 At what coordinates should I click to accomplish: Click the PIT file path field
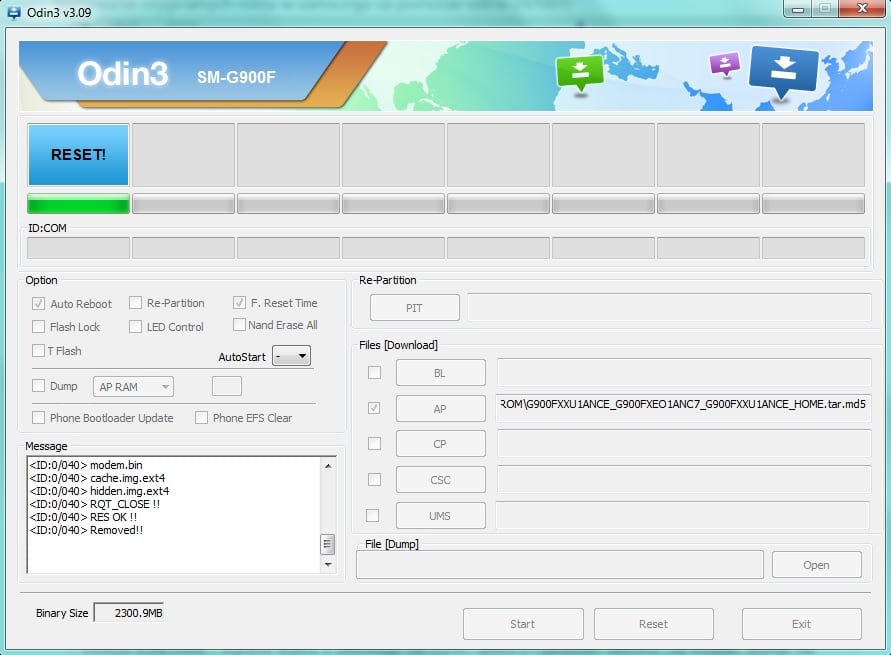pos(669,307)
